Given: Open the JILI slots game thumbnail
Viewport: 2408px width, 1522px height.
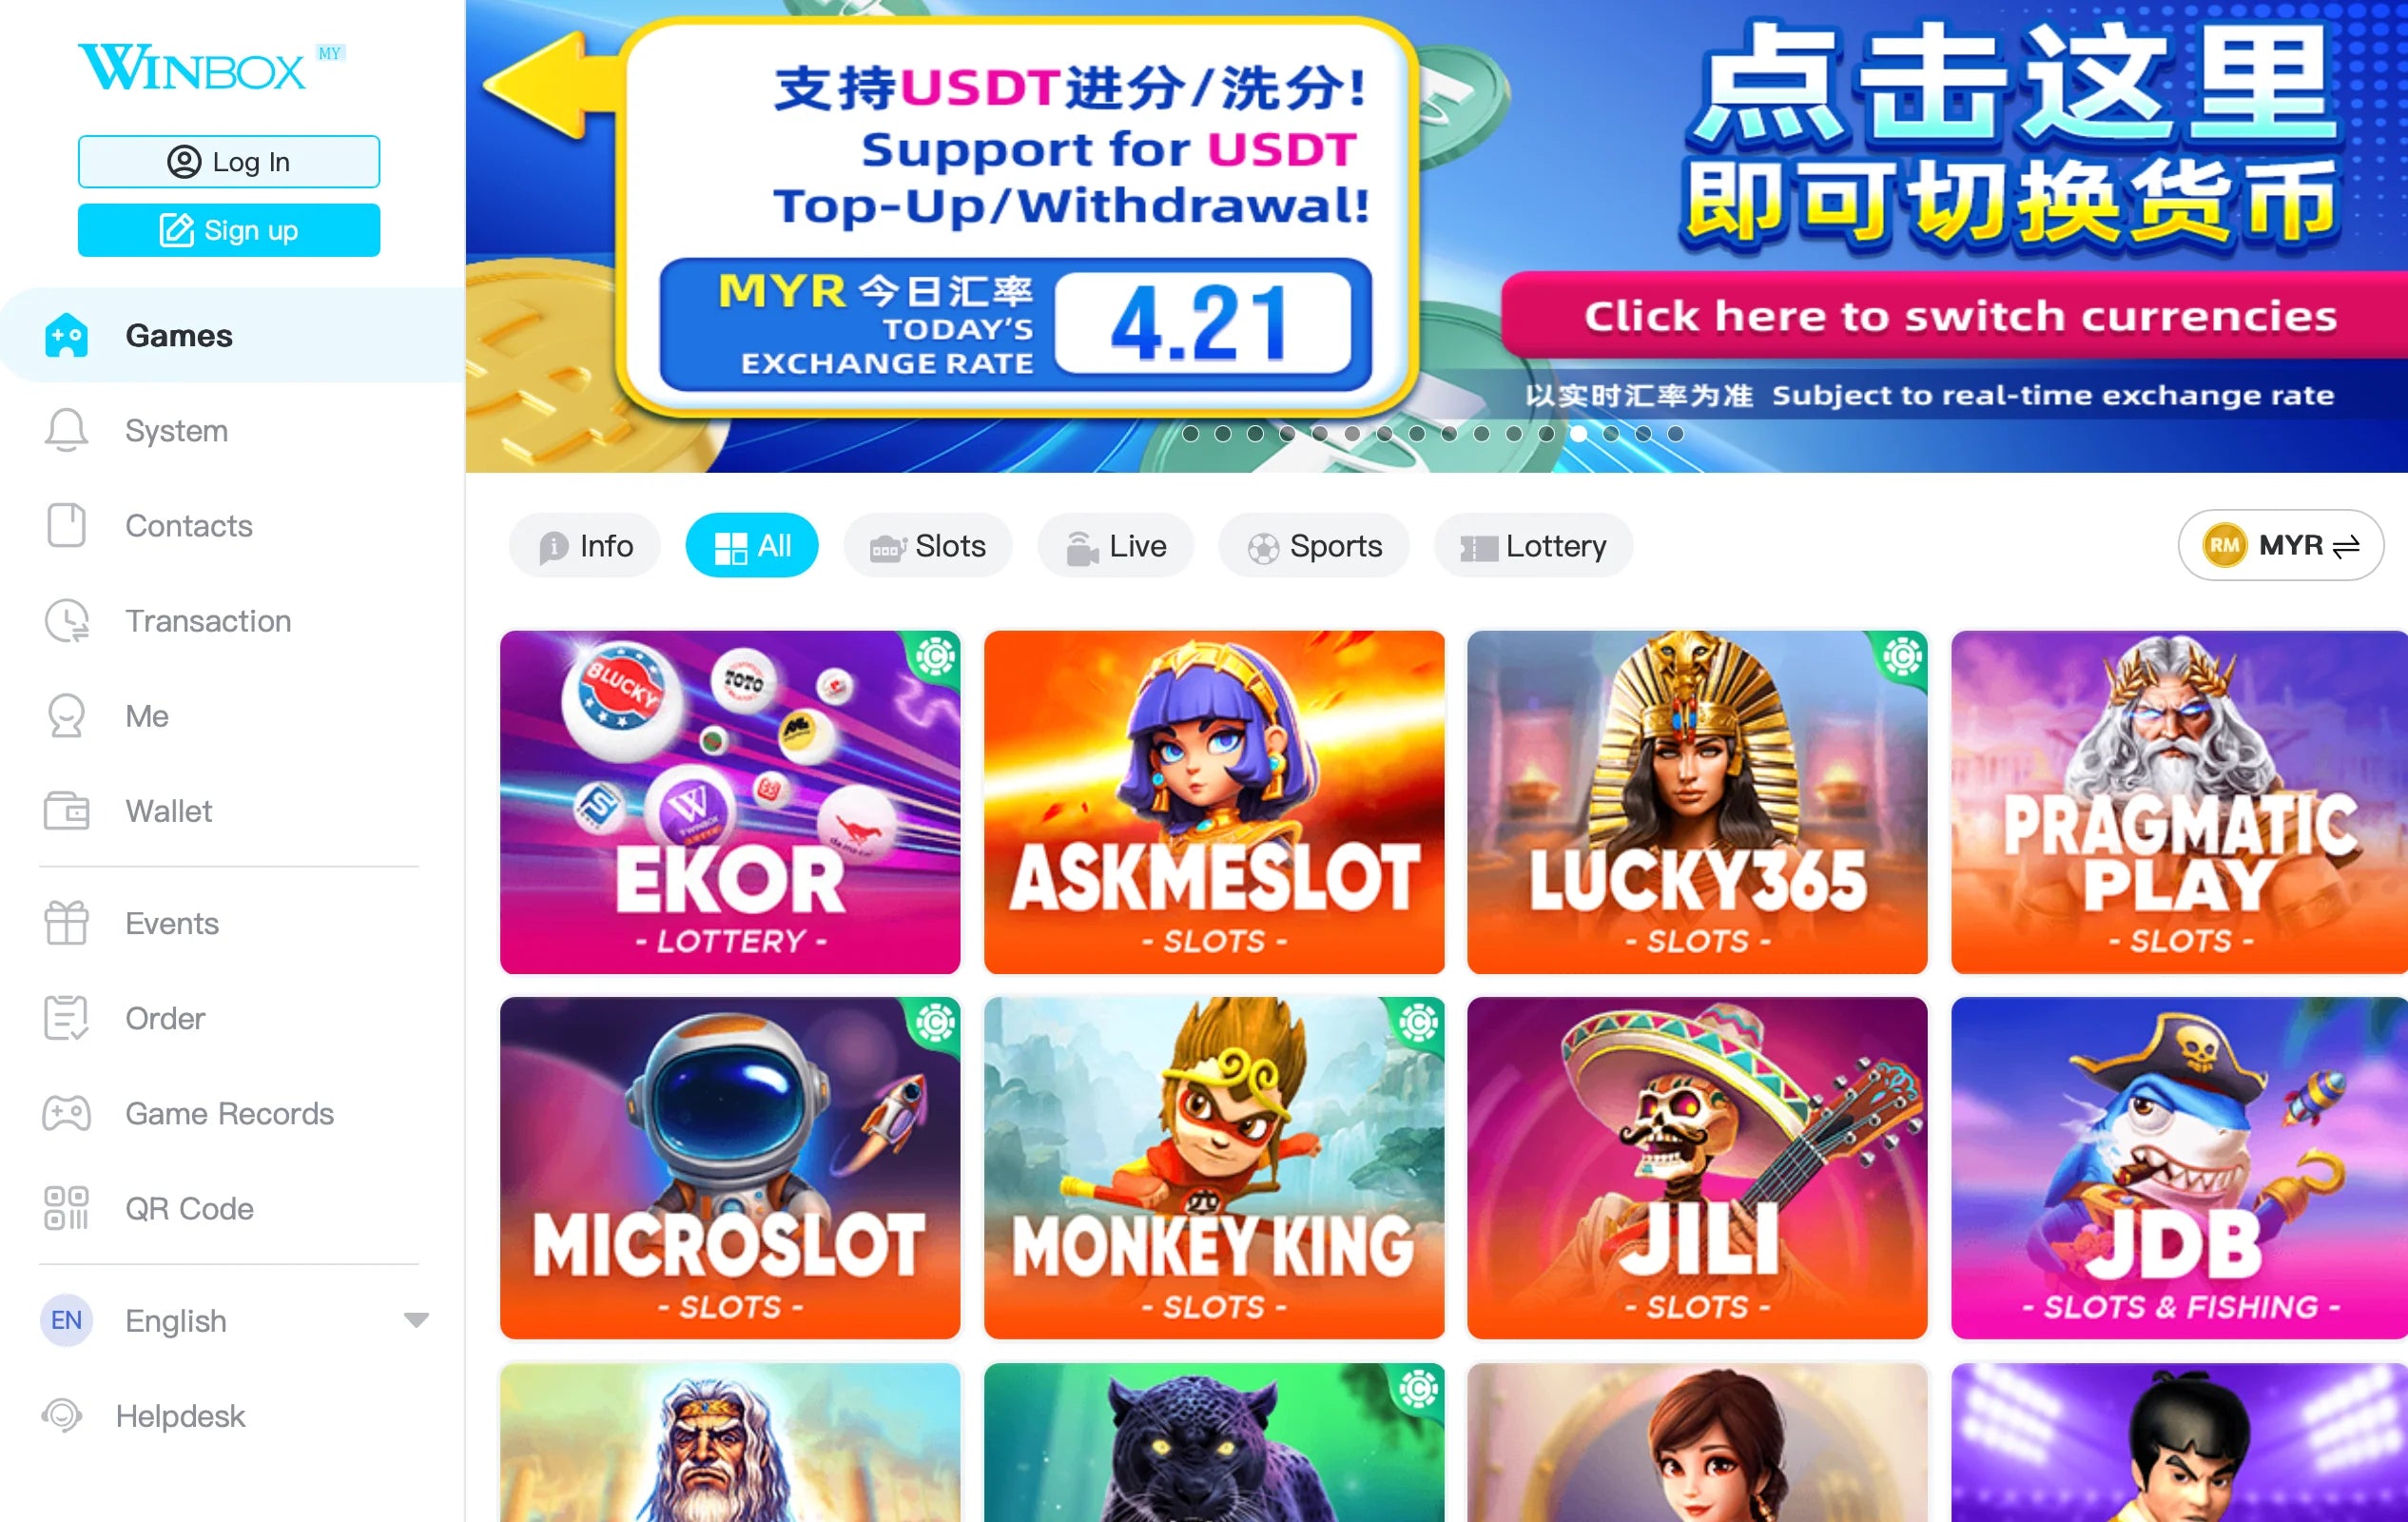Looking at the screenshot, I should 1696,1168.
